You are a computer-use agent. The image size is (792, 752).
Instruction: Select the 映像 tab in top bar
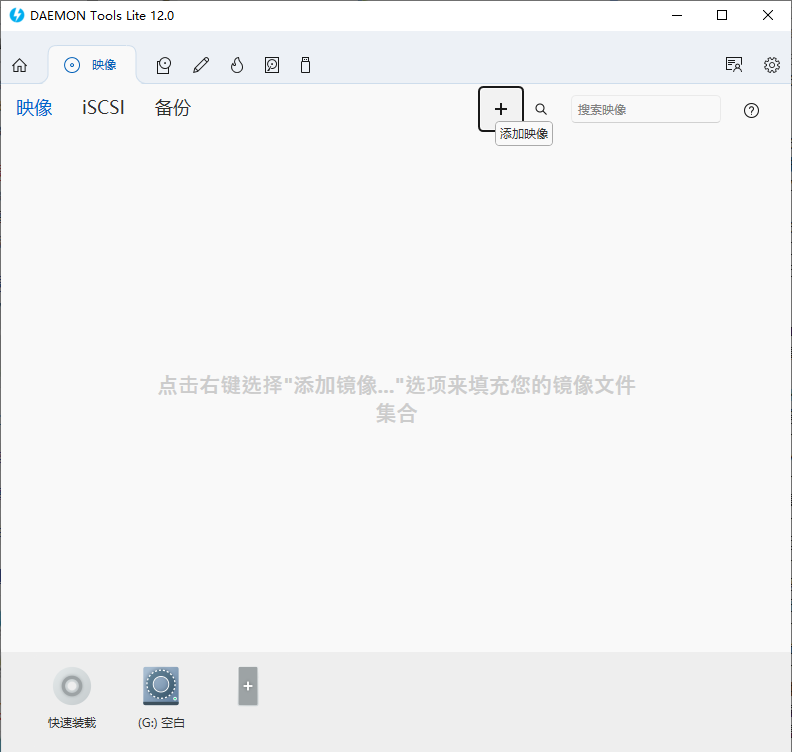coord(92,65)
